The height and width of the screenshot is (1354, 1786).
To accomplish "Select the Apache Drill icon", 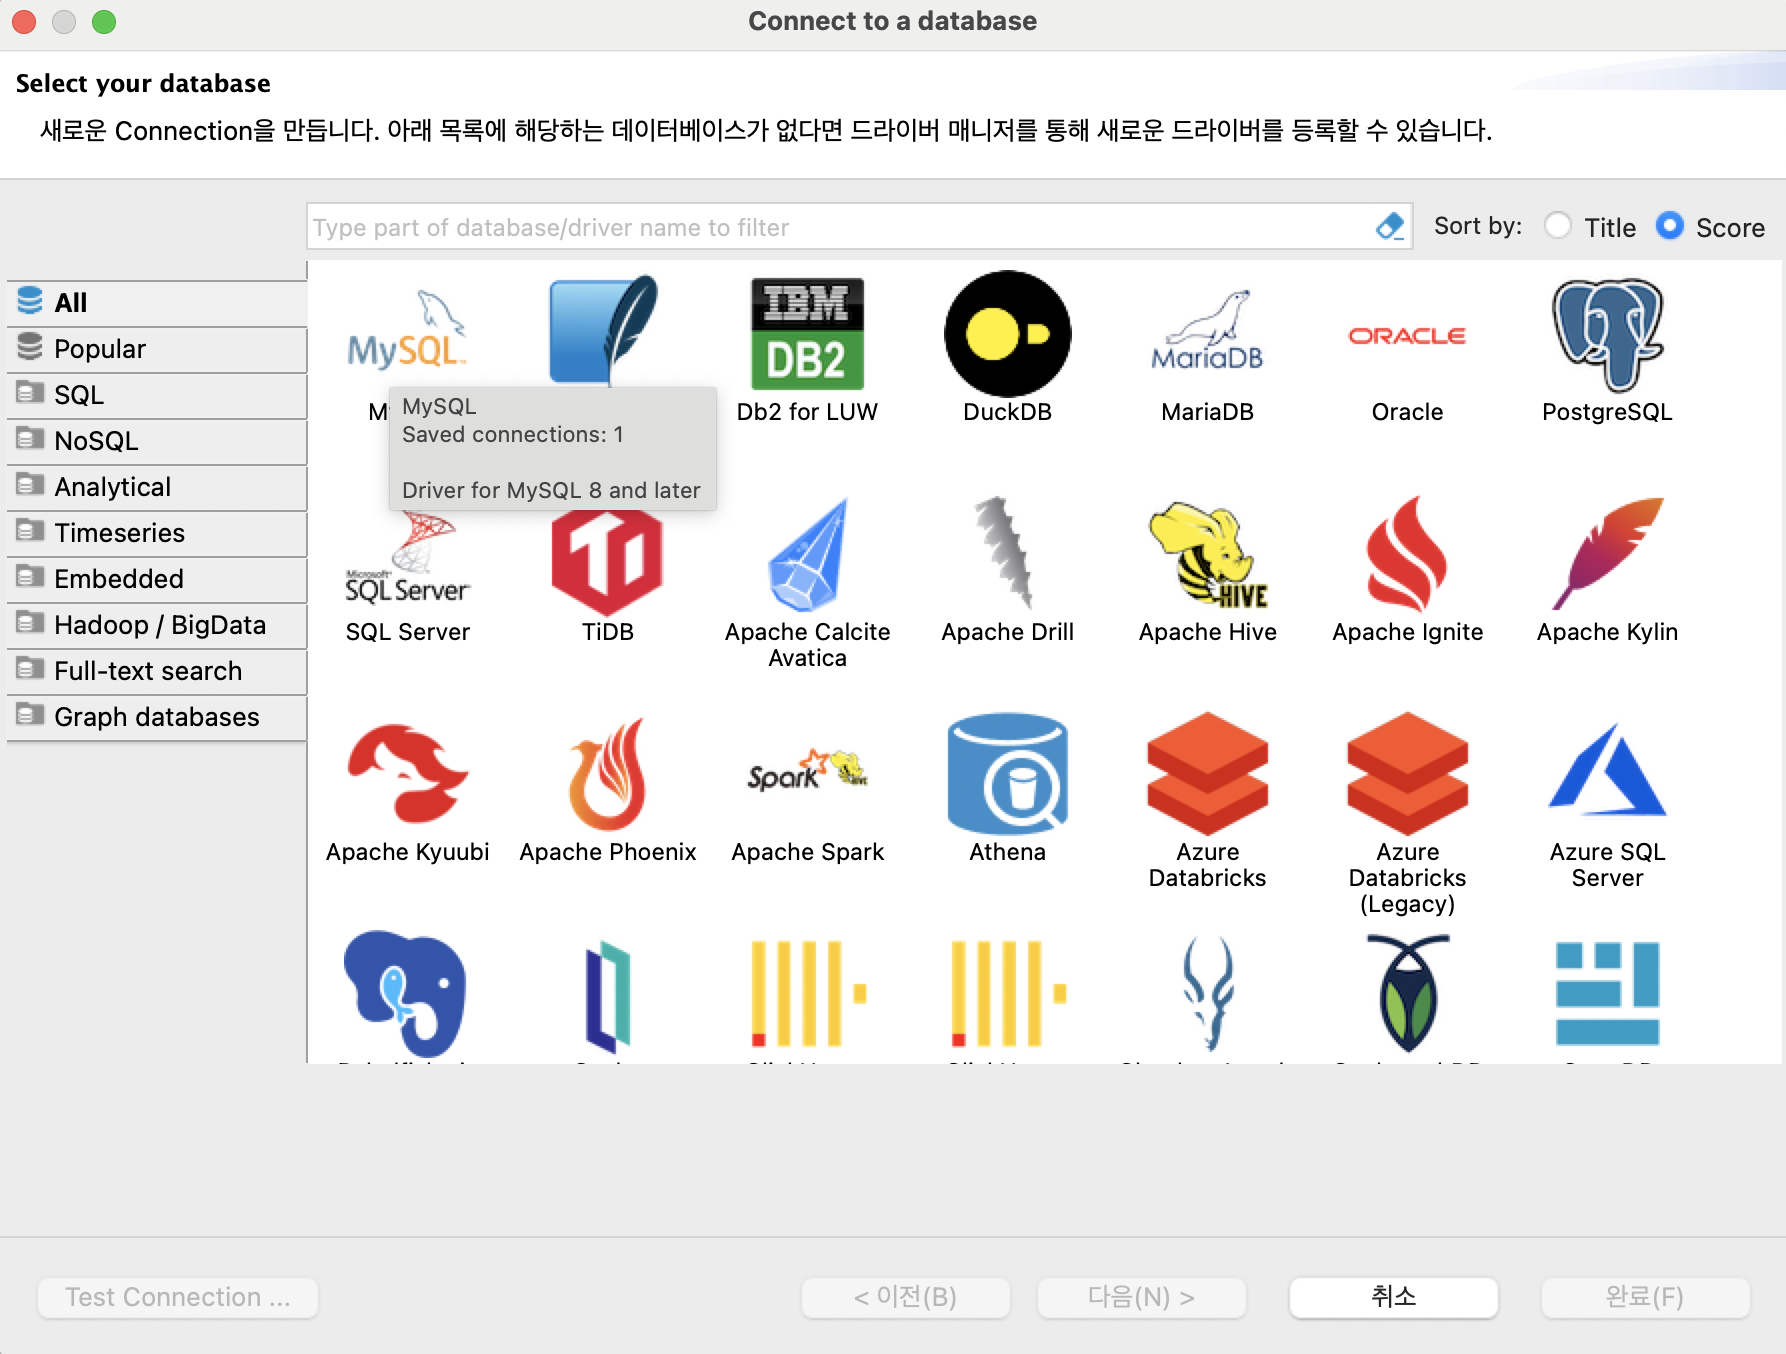I will tap(1005, 552).
